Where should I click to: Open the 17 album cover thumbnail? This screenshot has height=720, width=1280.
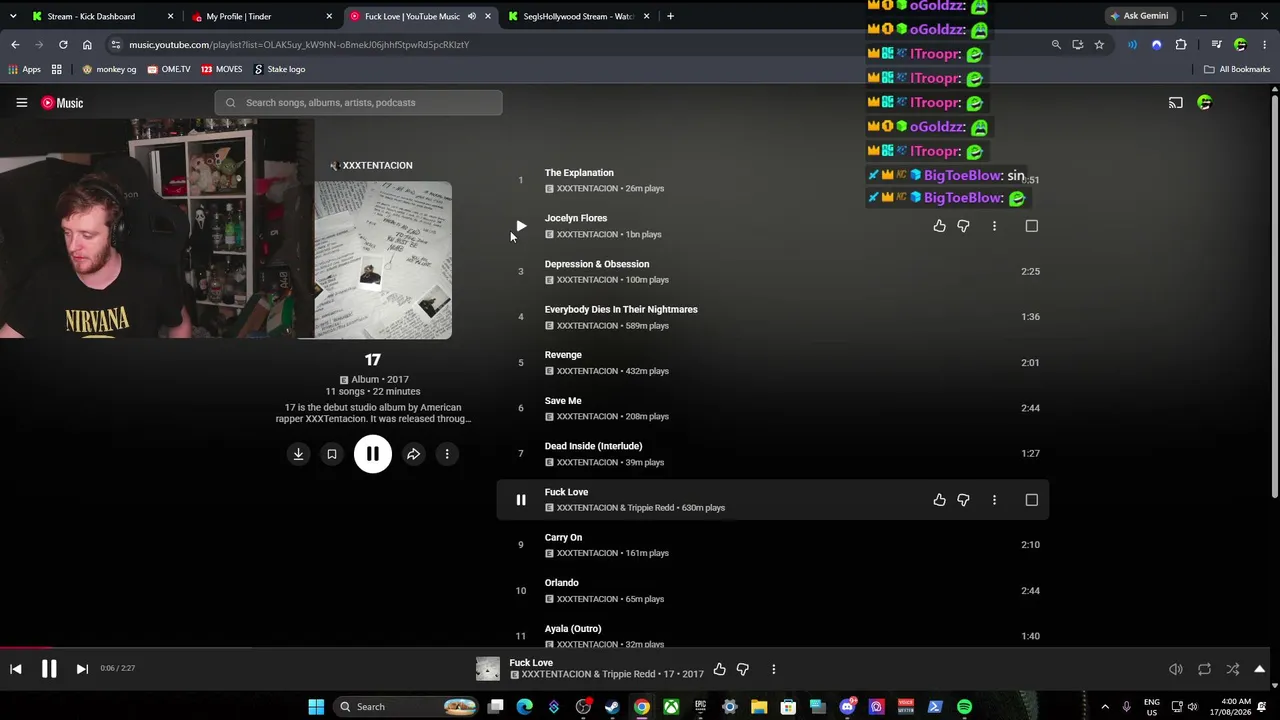click(x=383, y=260)
